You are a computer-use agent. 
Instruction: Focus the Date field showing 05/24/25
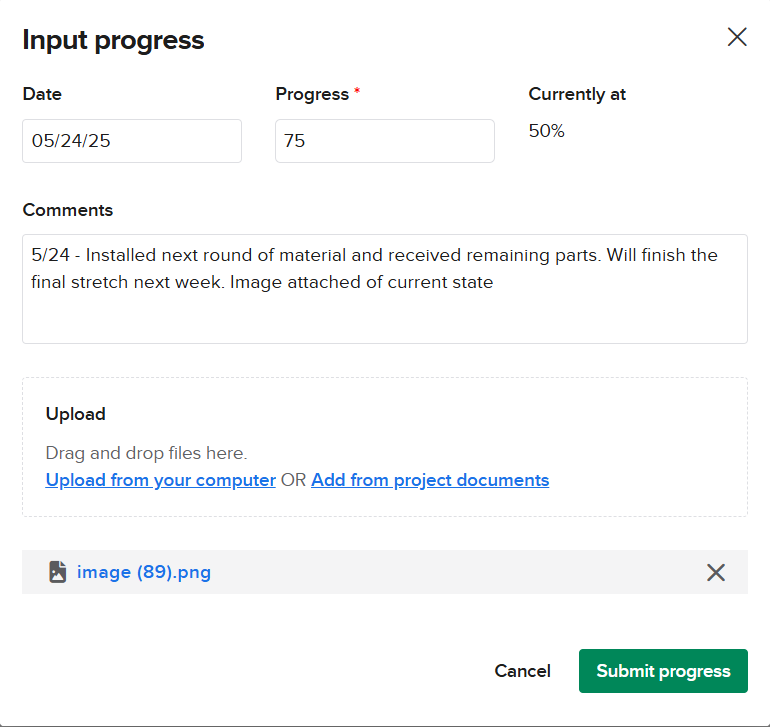(x=131, y=141)
